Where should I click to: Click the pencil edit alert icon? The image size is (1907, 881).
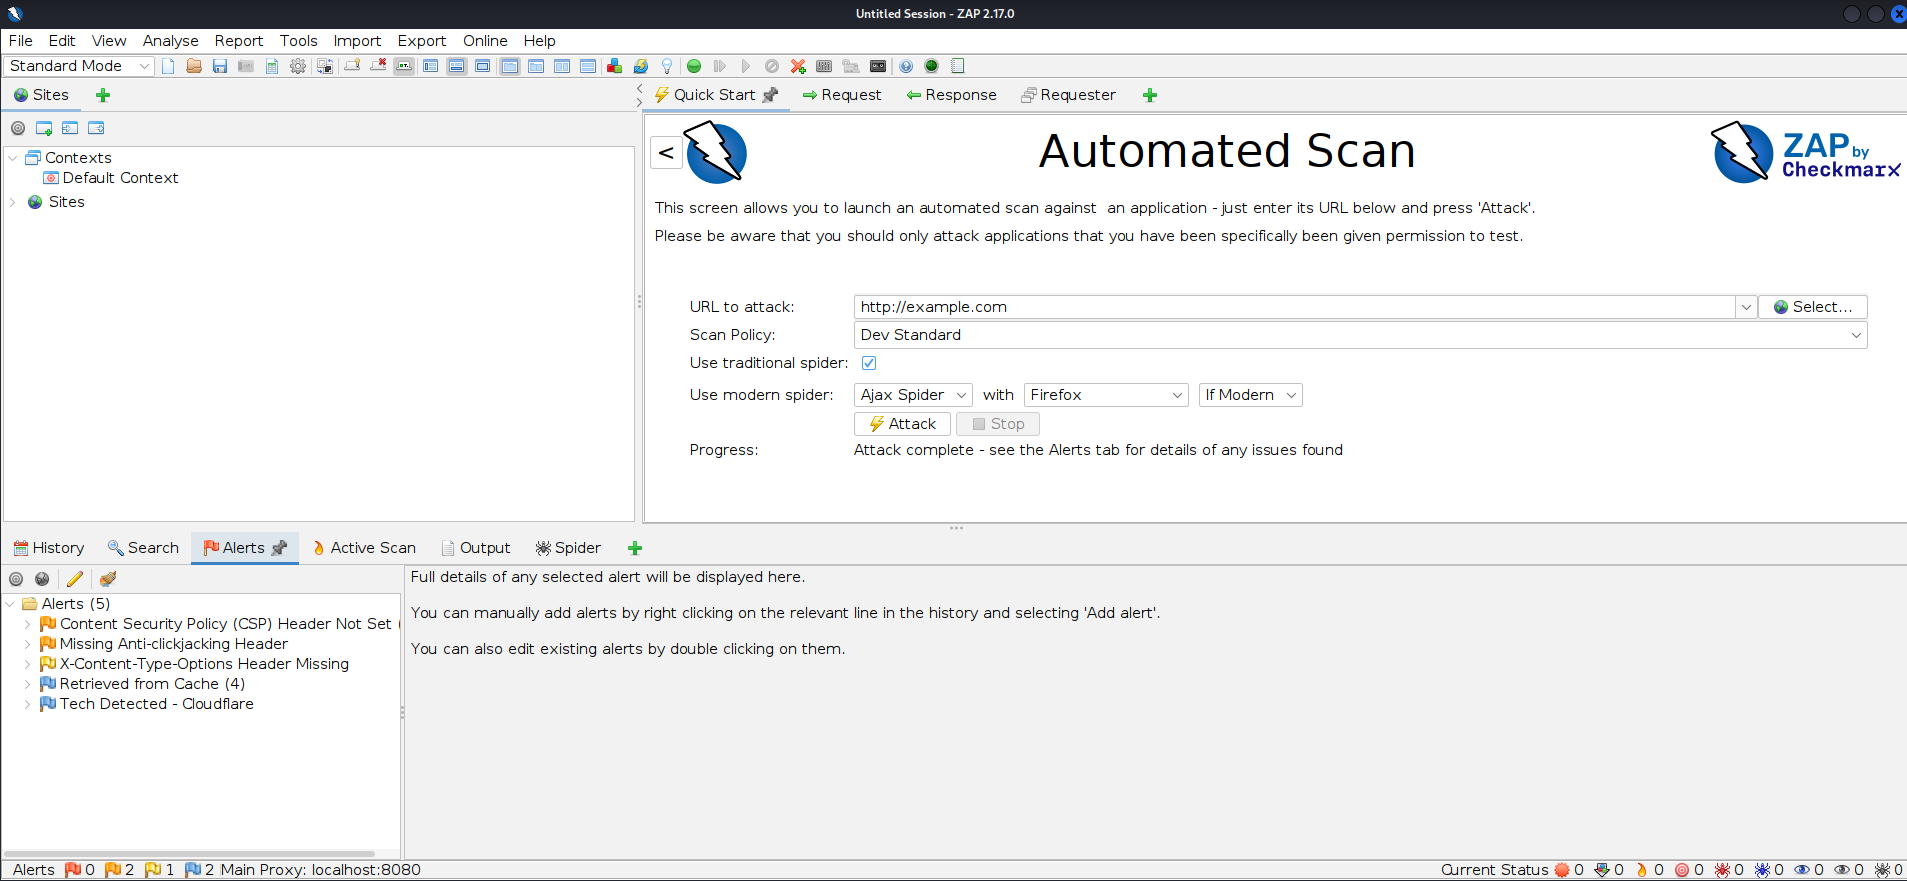click(74, 579)
